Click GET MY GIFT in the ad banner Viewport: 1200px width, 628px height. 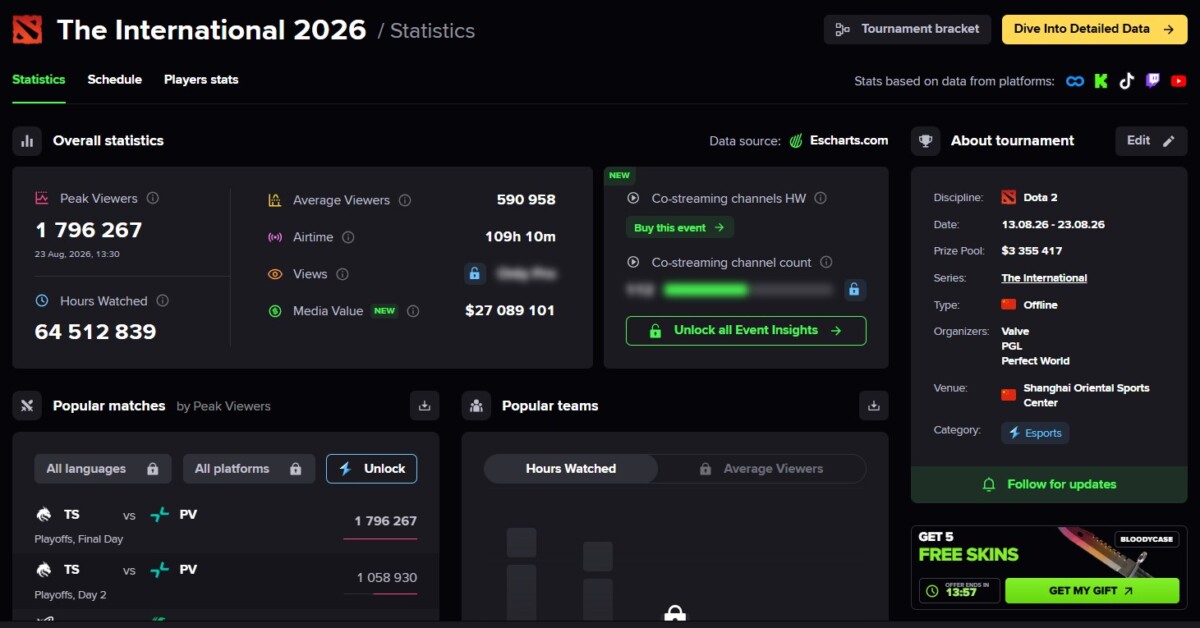1092,591
